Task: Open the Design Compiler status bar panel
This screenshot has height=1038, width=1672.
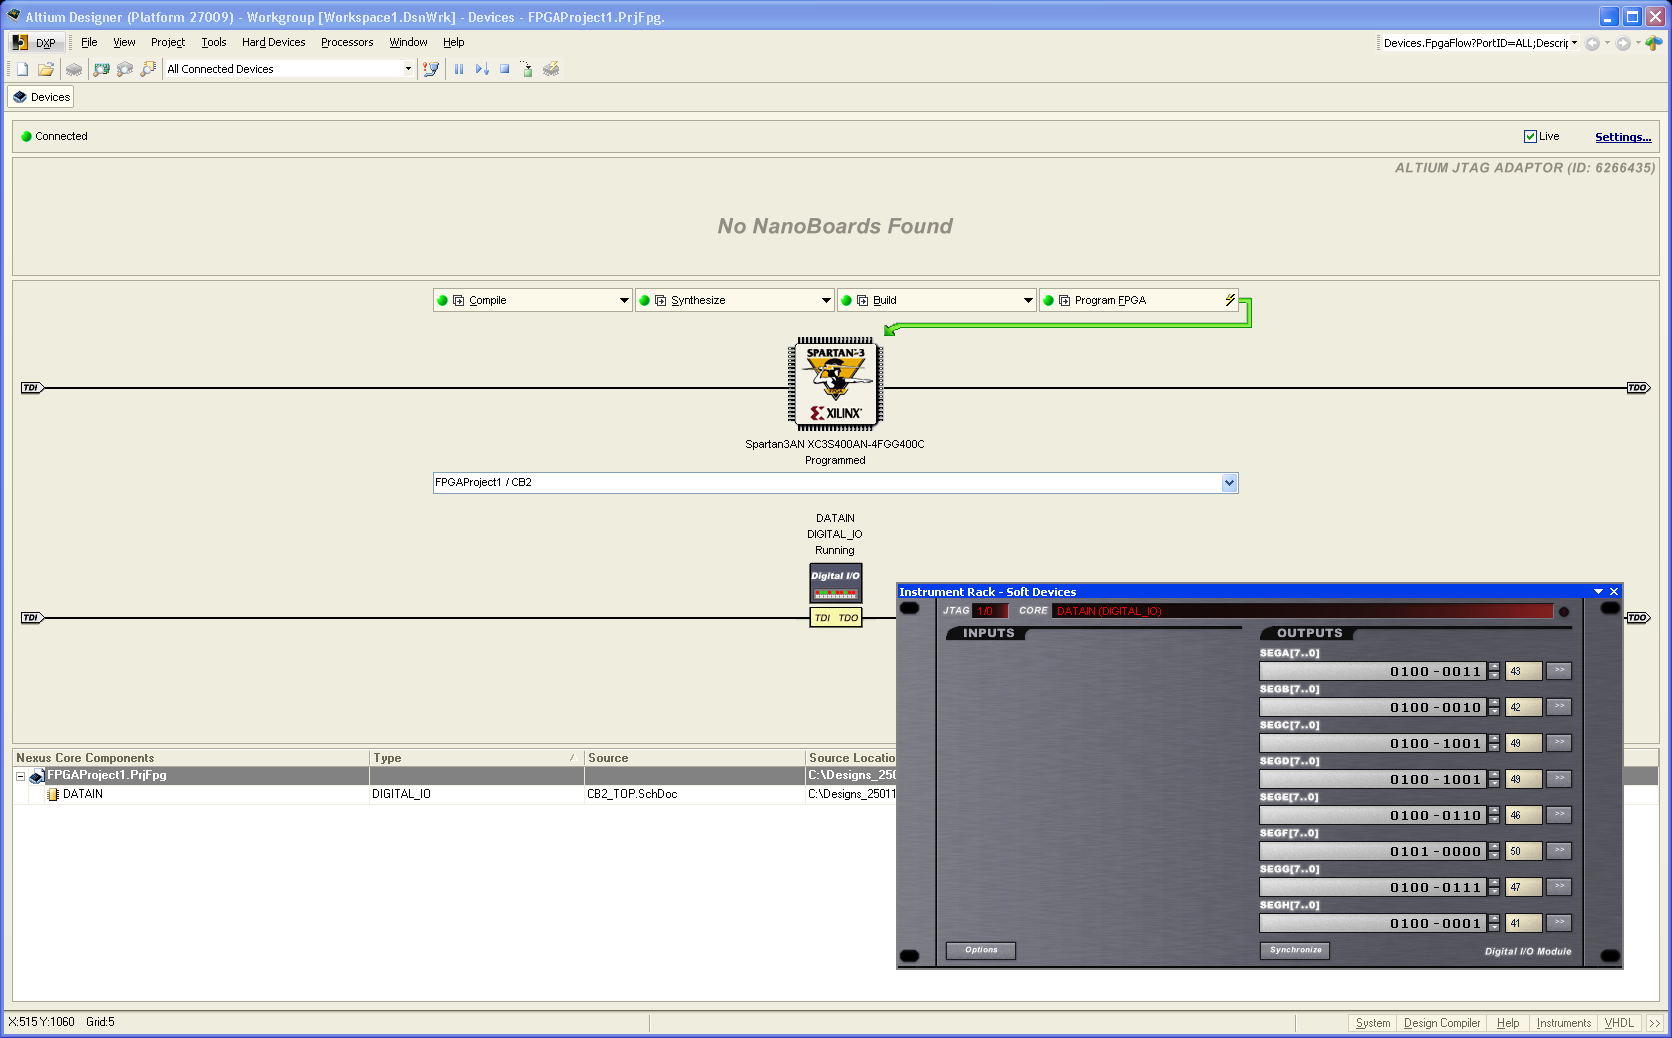Action: tap(1442, 1023)
